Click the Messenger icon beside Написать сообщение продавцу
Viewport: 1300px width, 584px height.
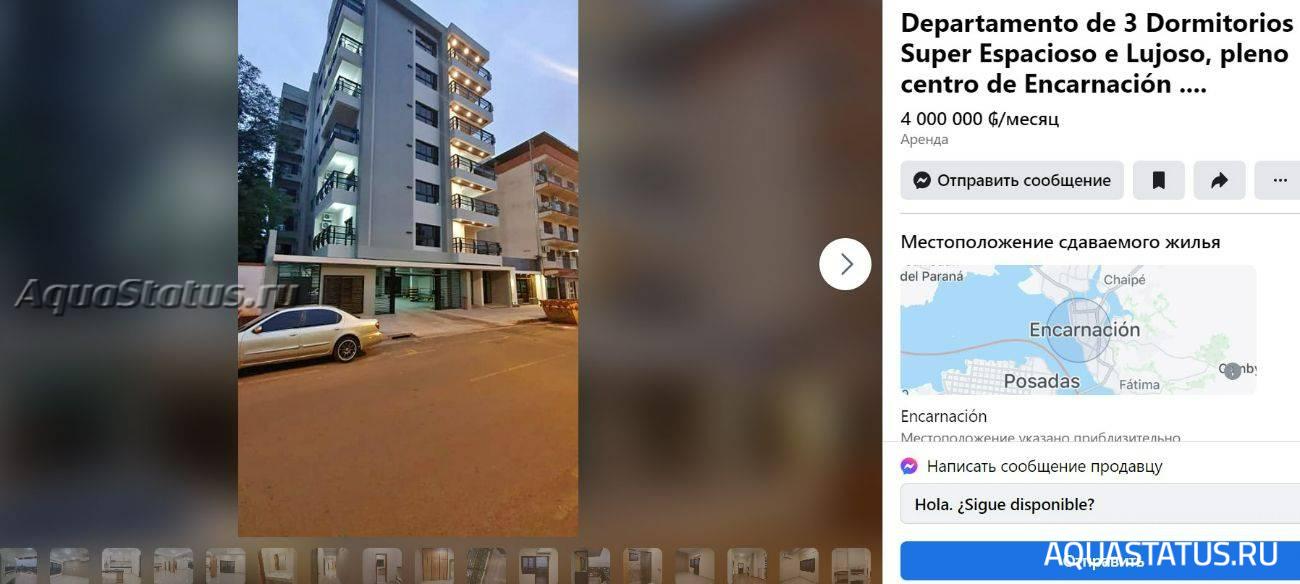tap(909, 466)
